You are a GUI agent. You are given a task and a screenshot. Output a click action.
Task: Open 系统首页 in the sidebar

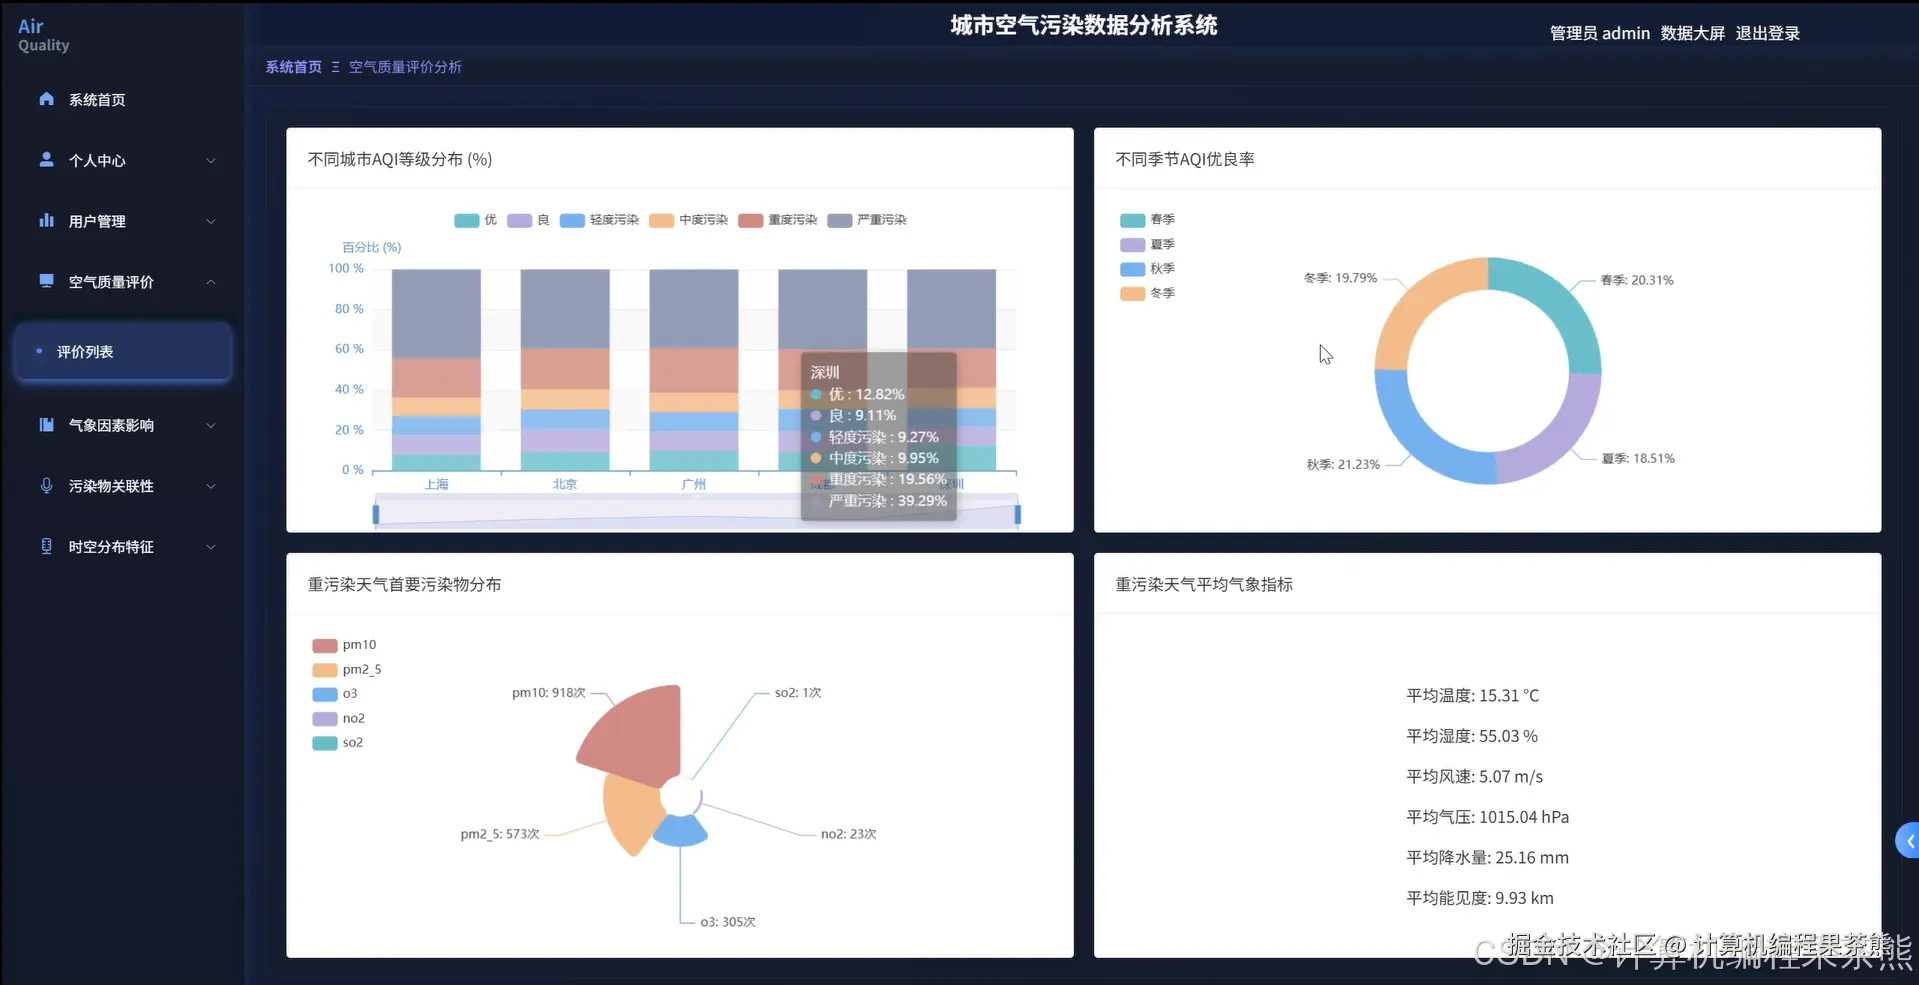[122, 100]
